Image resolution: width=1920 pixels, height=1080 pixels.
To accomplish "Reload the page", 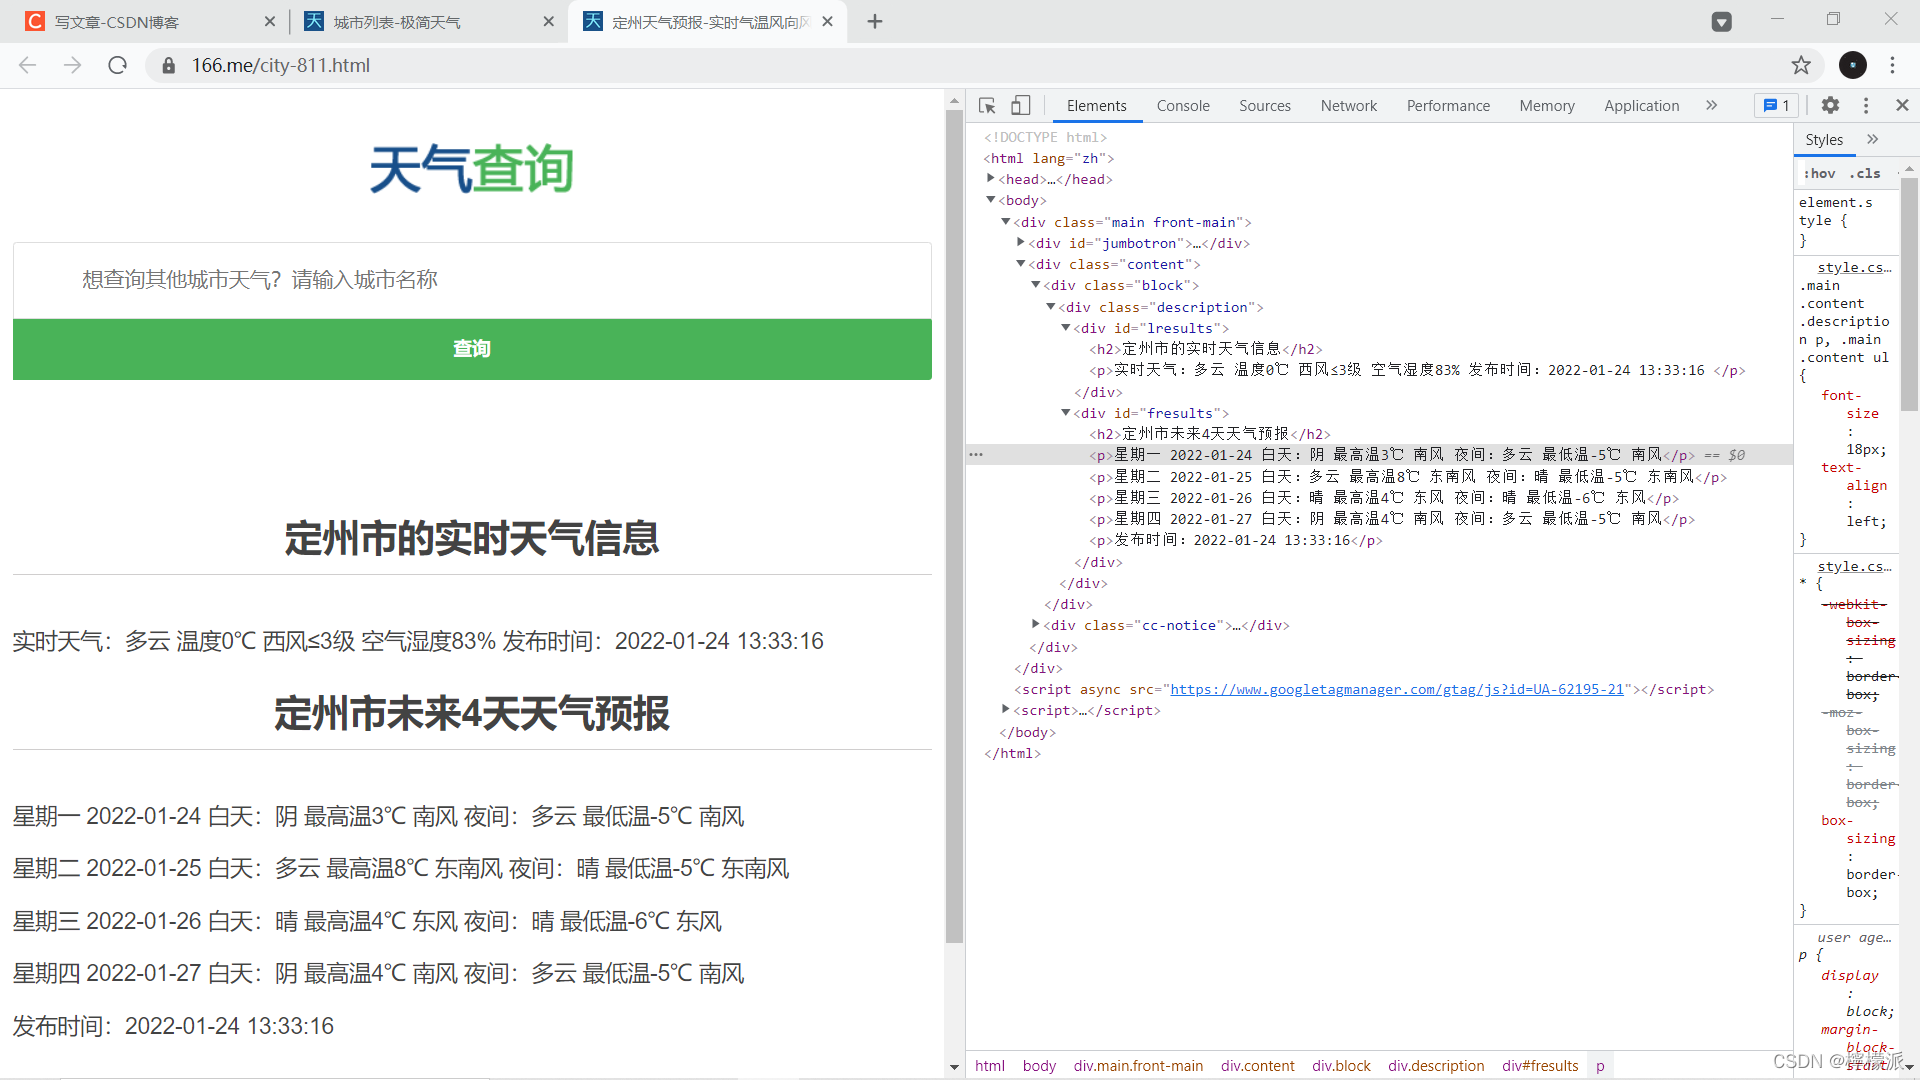I will click(x=118, y=65).
